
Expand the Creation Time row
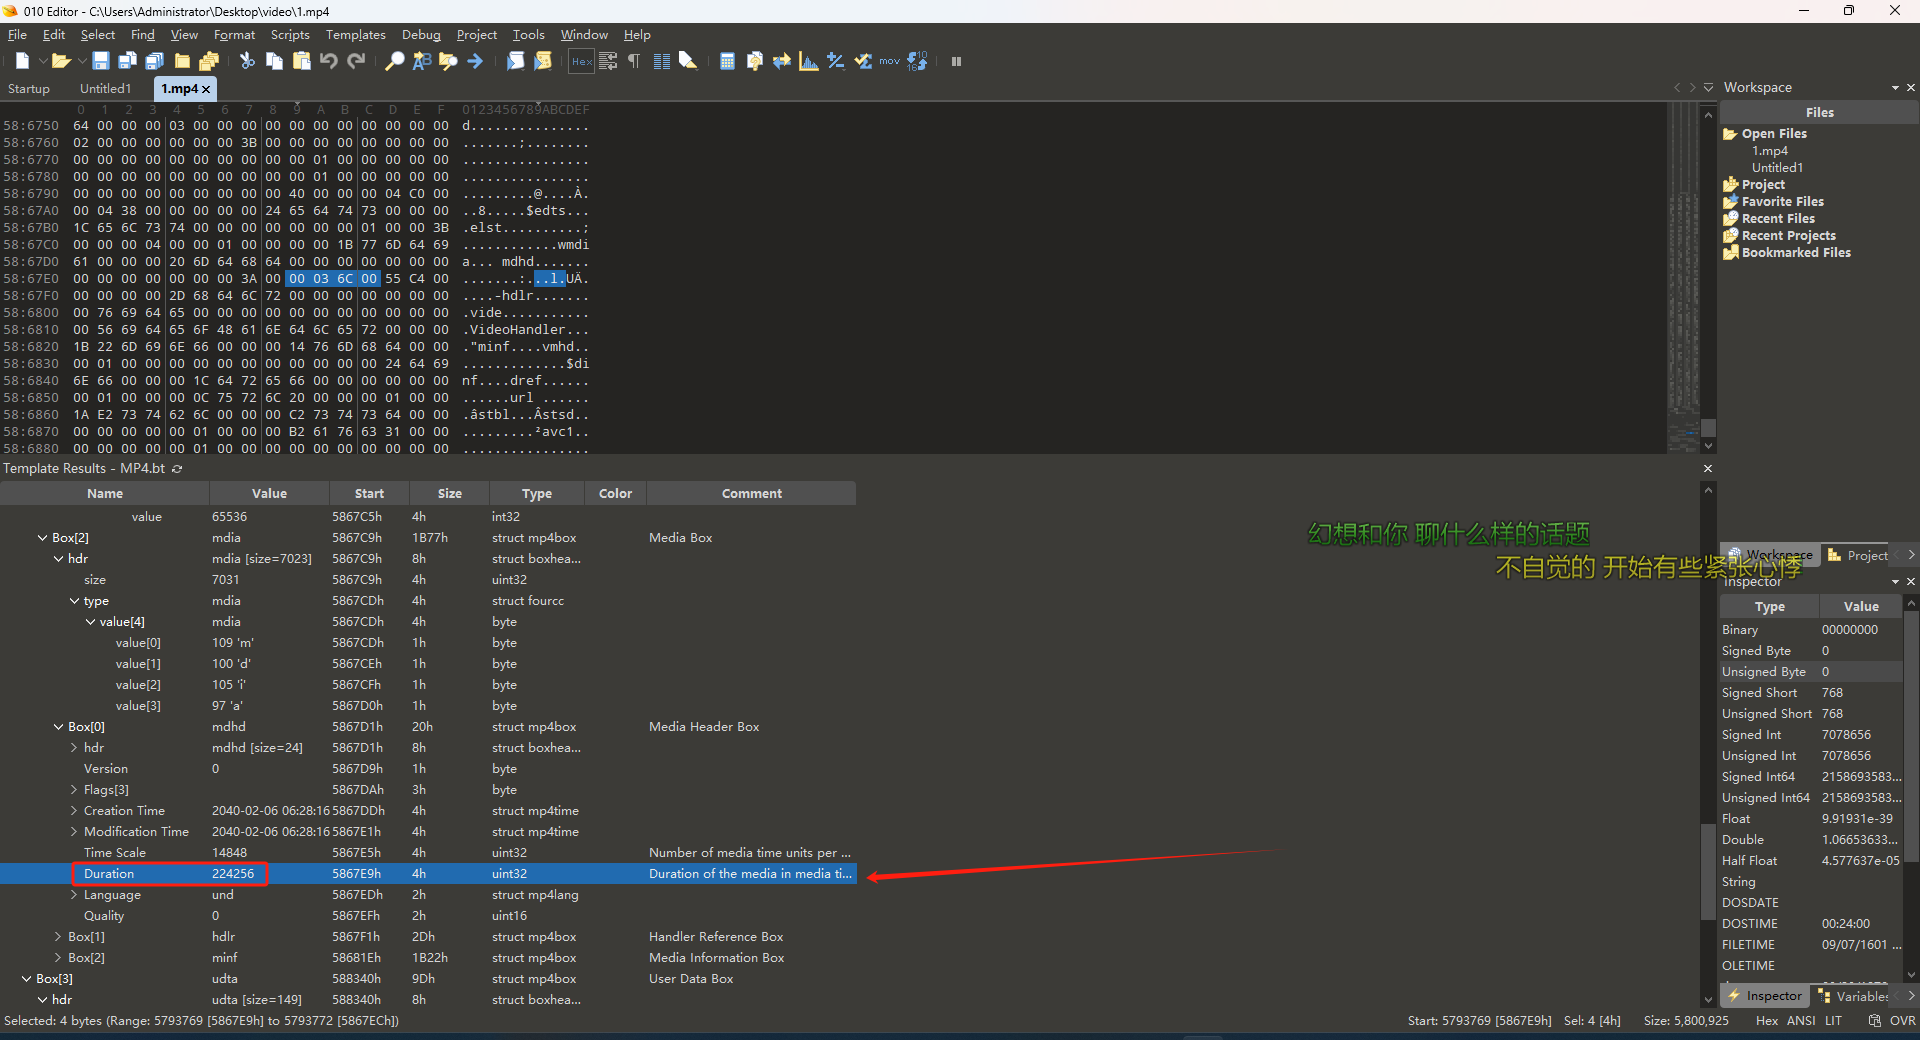point(74,811)
